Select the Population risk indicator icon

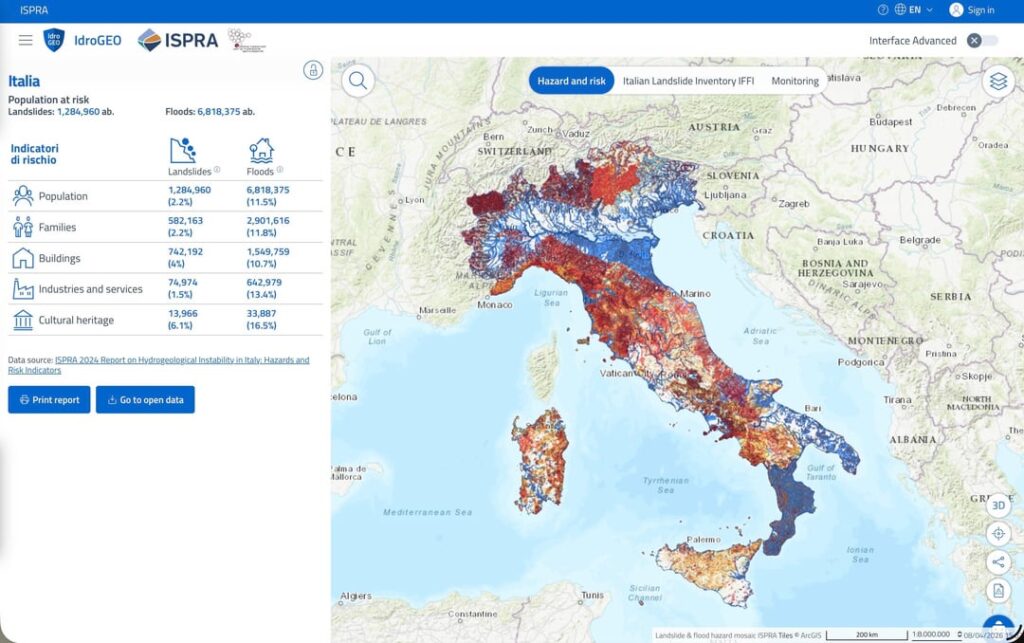[22, 196]
